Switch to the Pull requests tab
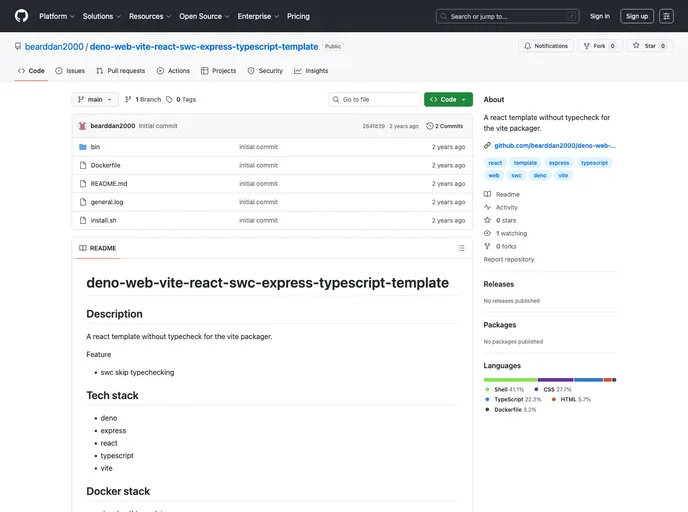The image size is (688, 512). (x=120, y=71)
